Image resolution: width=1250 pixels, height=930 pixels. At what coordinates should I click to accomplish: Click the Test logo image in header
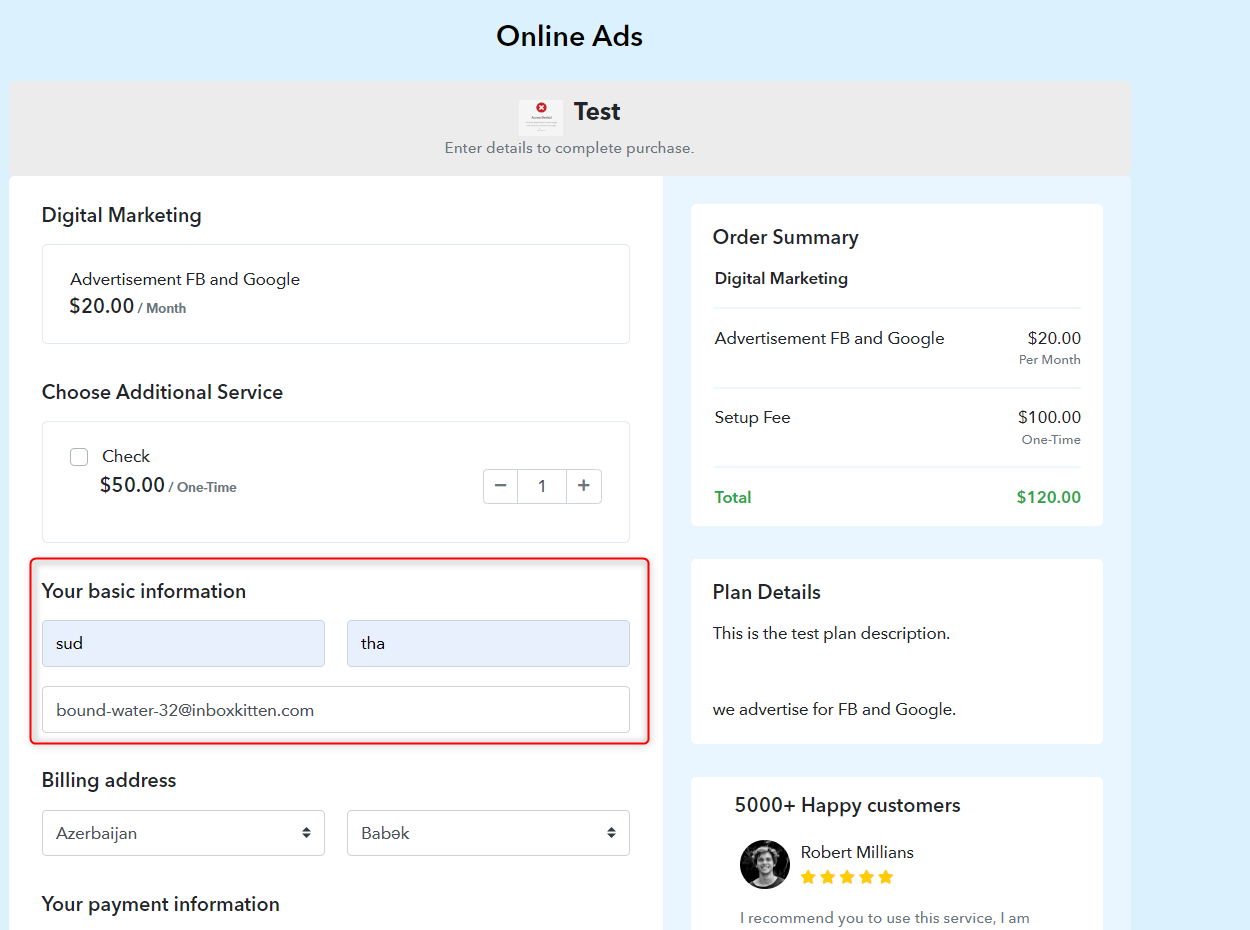(541, 117)
